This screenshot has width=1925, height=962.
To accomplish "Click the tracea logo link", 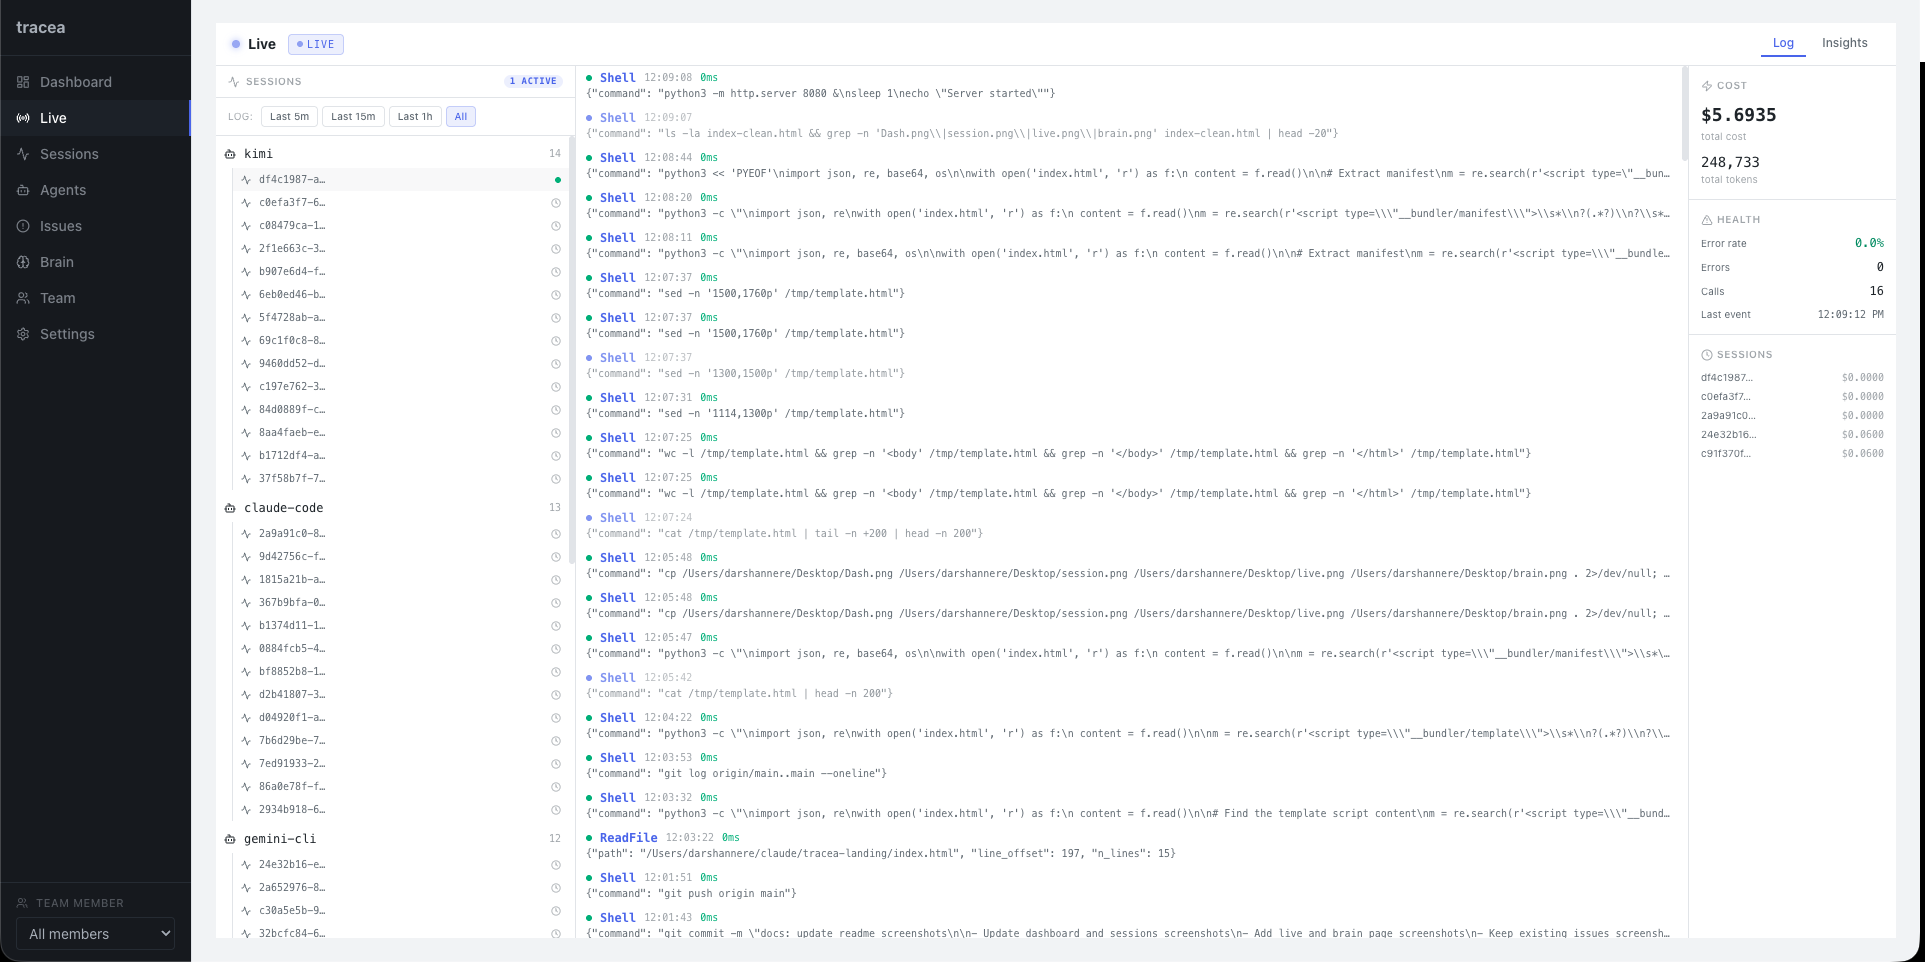I will (x=41, y=28).
